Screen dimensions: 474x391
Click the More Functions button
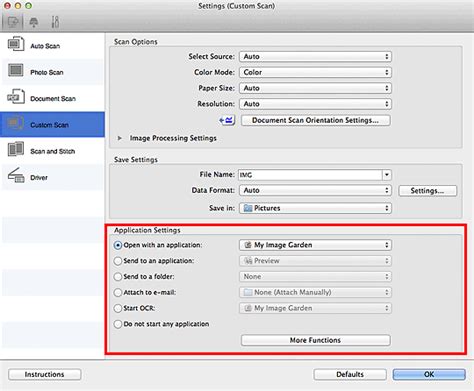315,340
